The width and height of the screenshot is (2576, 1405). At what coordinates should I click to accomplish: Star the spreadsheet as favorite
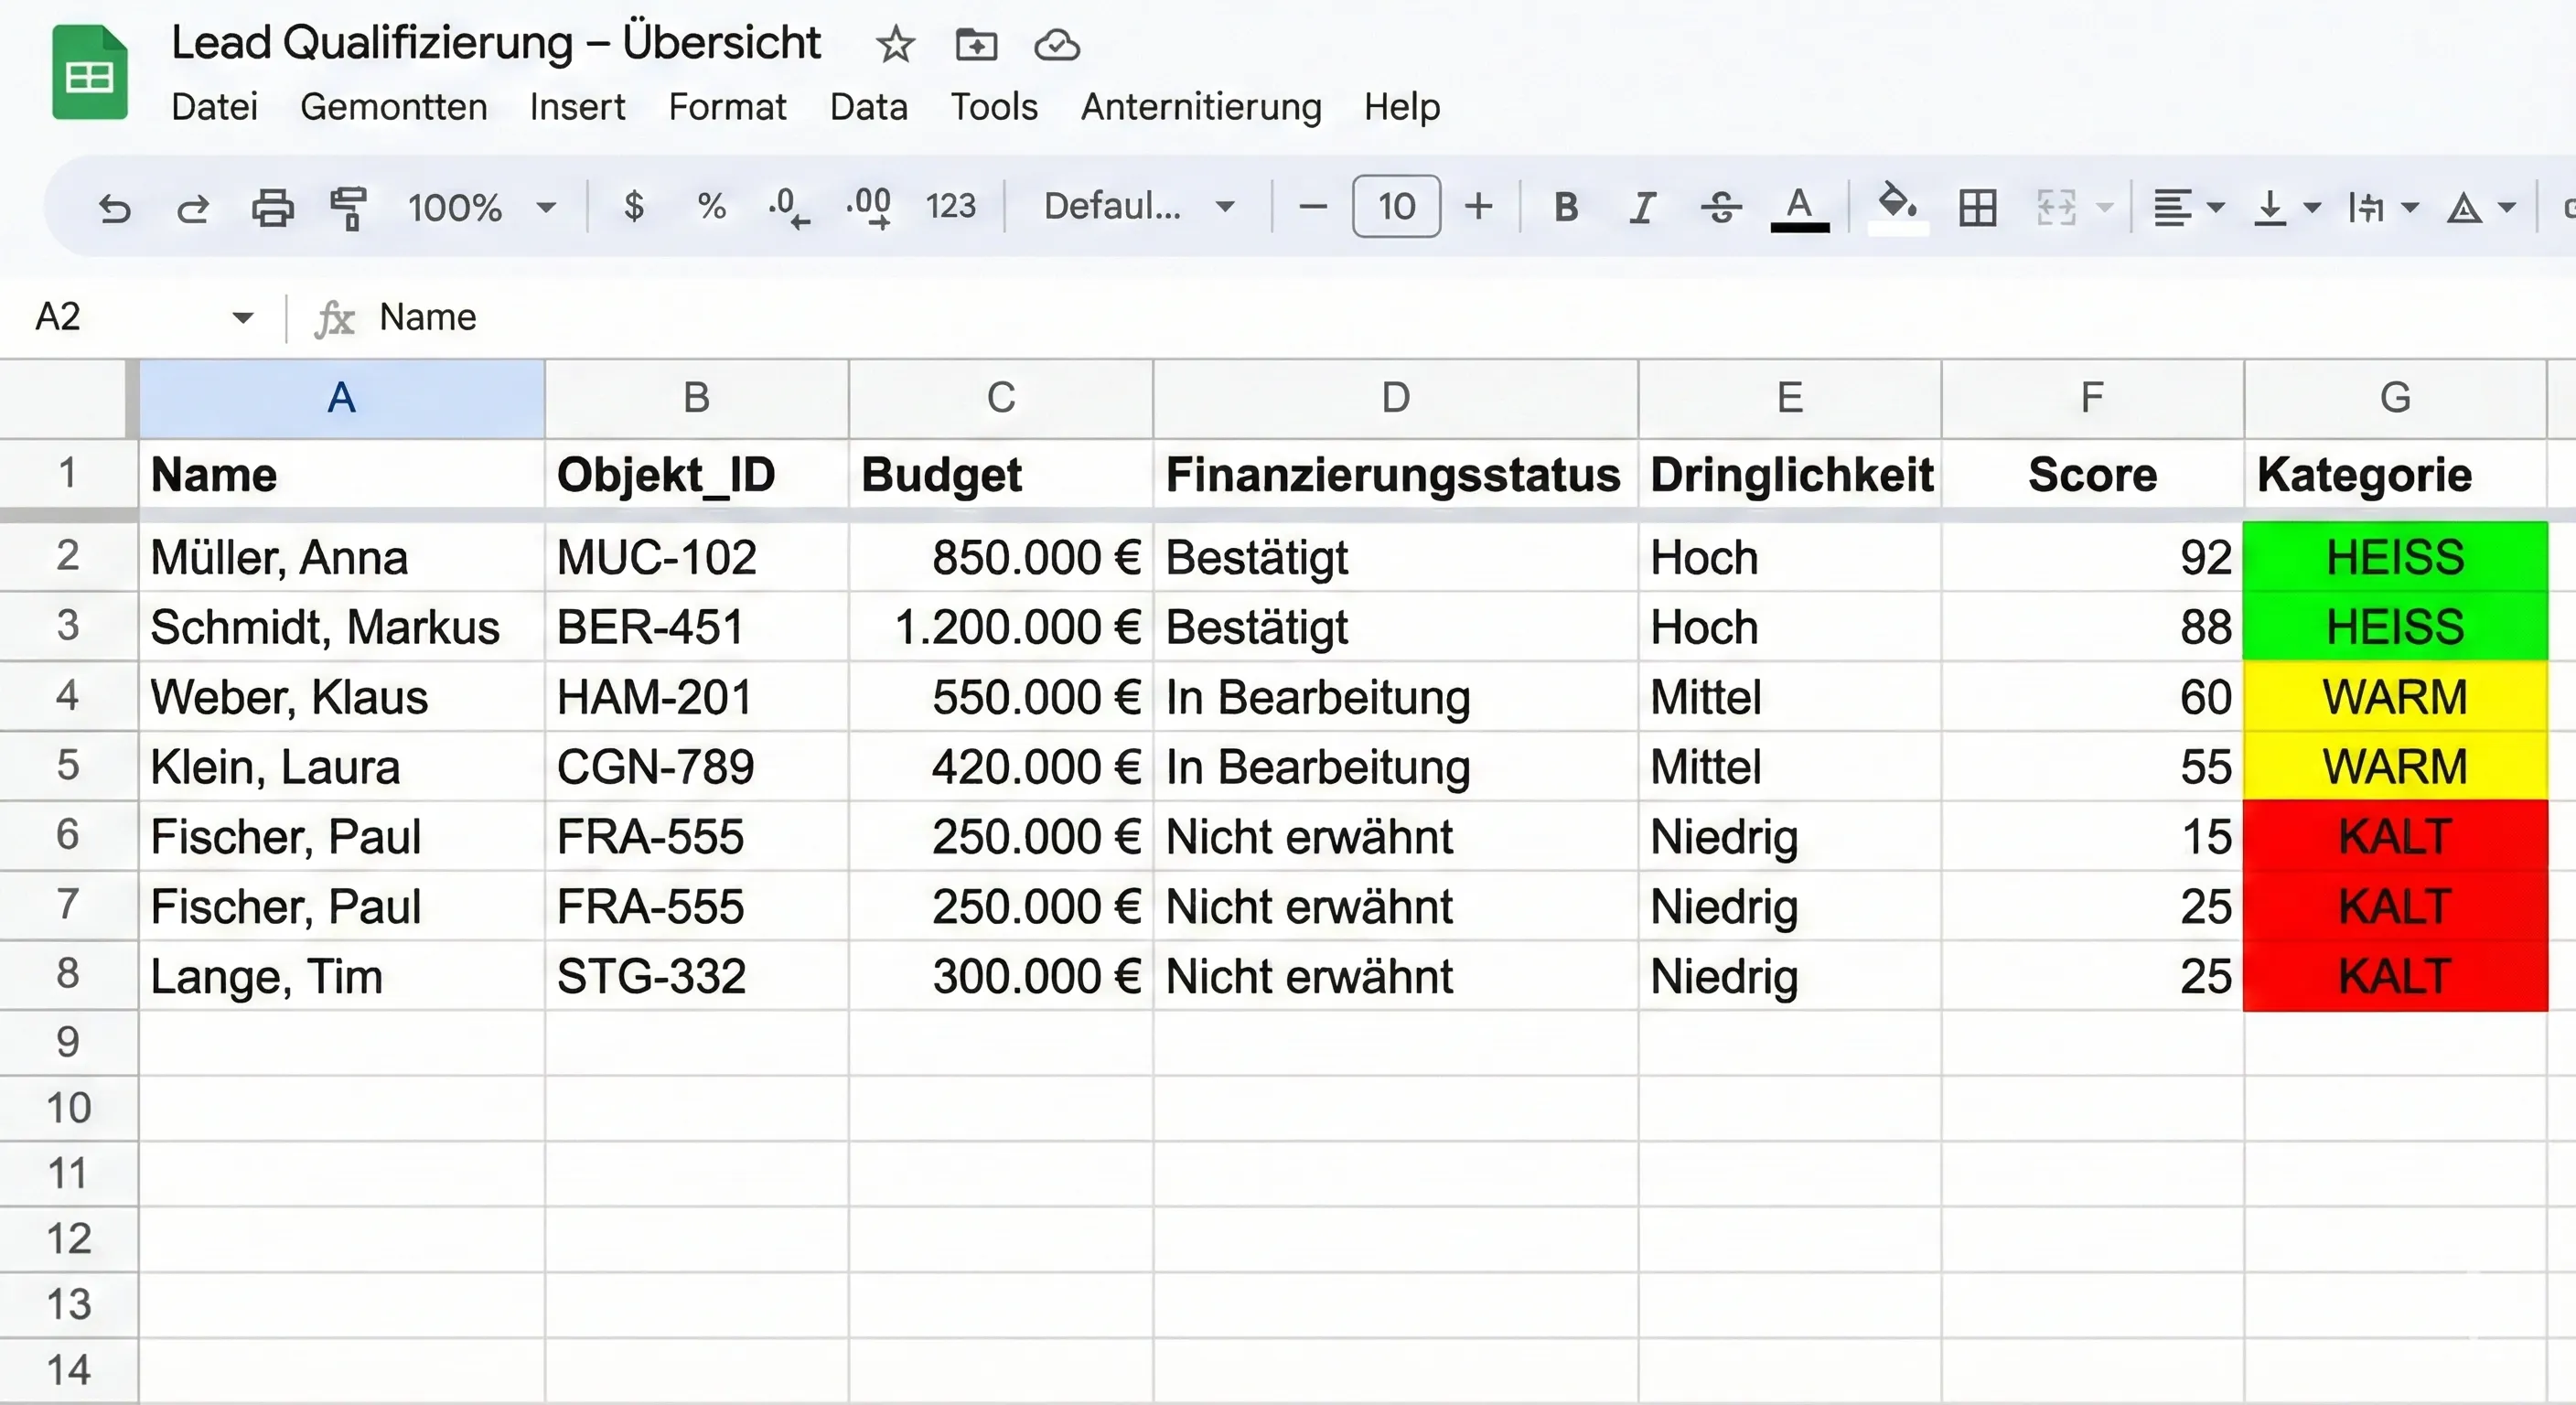click(x=895, y=45)
